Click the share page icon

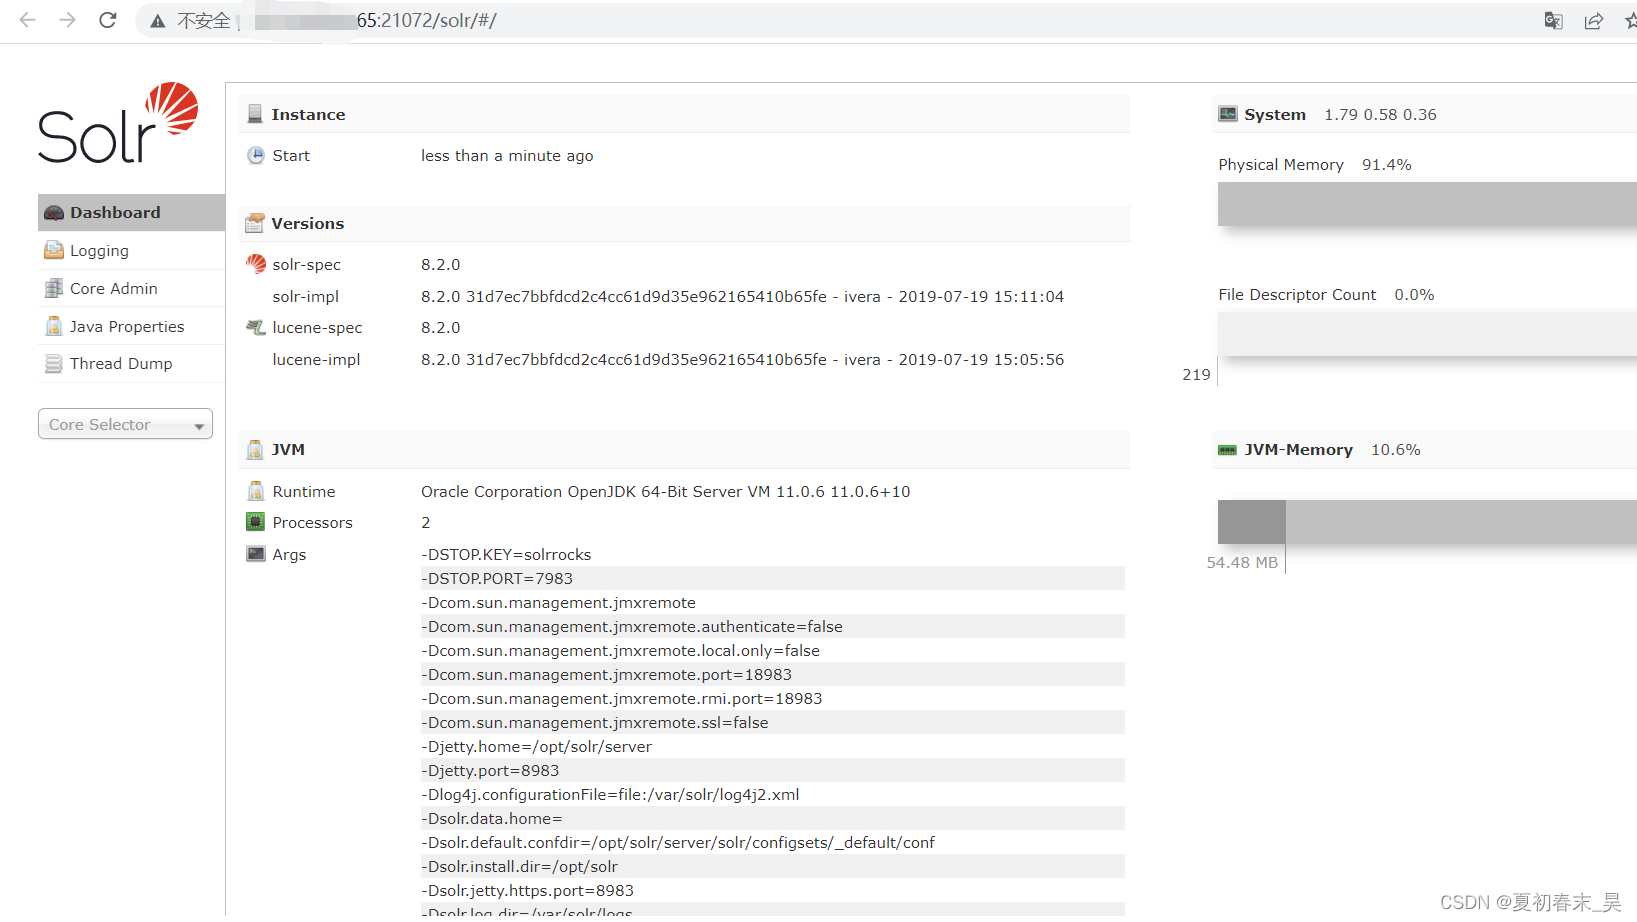(x=1594, y=21)
